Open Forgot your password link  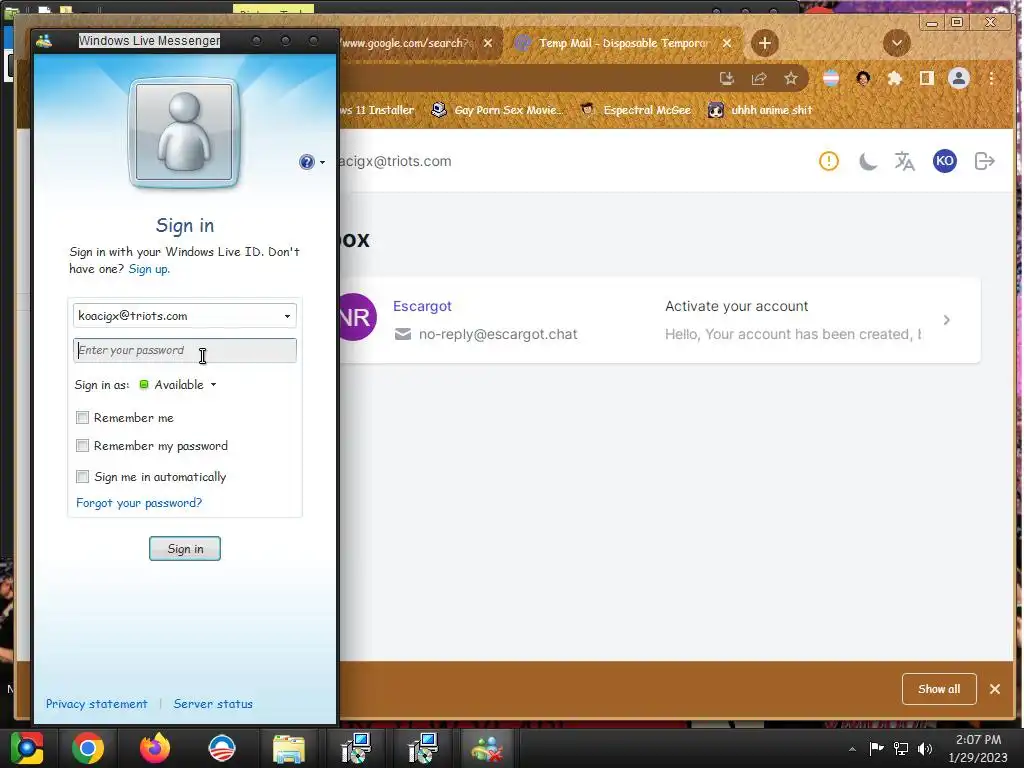coord(139,503)
